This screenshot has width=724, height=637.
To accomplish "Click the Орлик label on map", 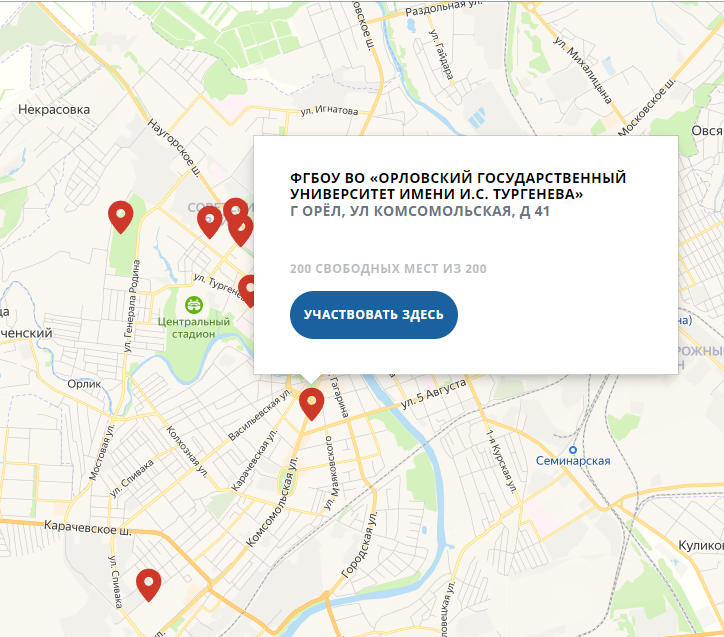I will [84, 384].
